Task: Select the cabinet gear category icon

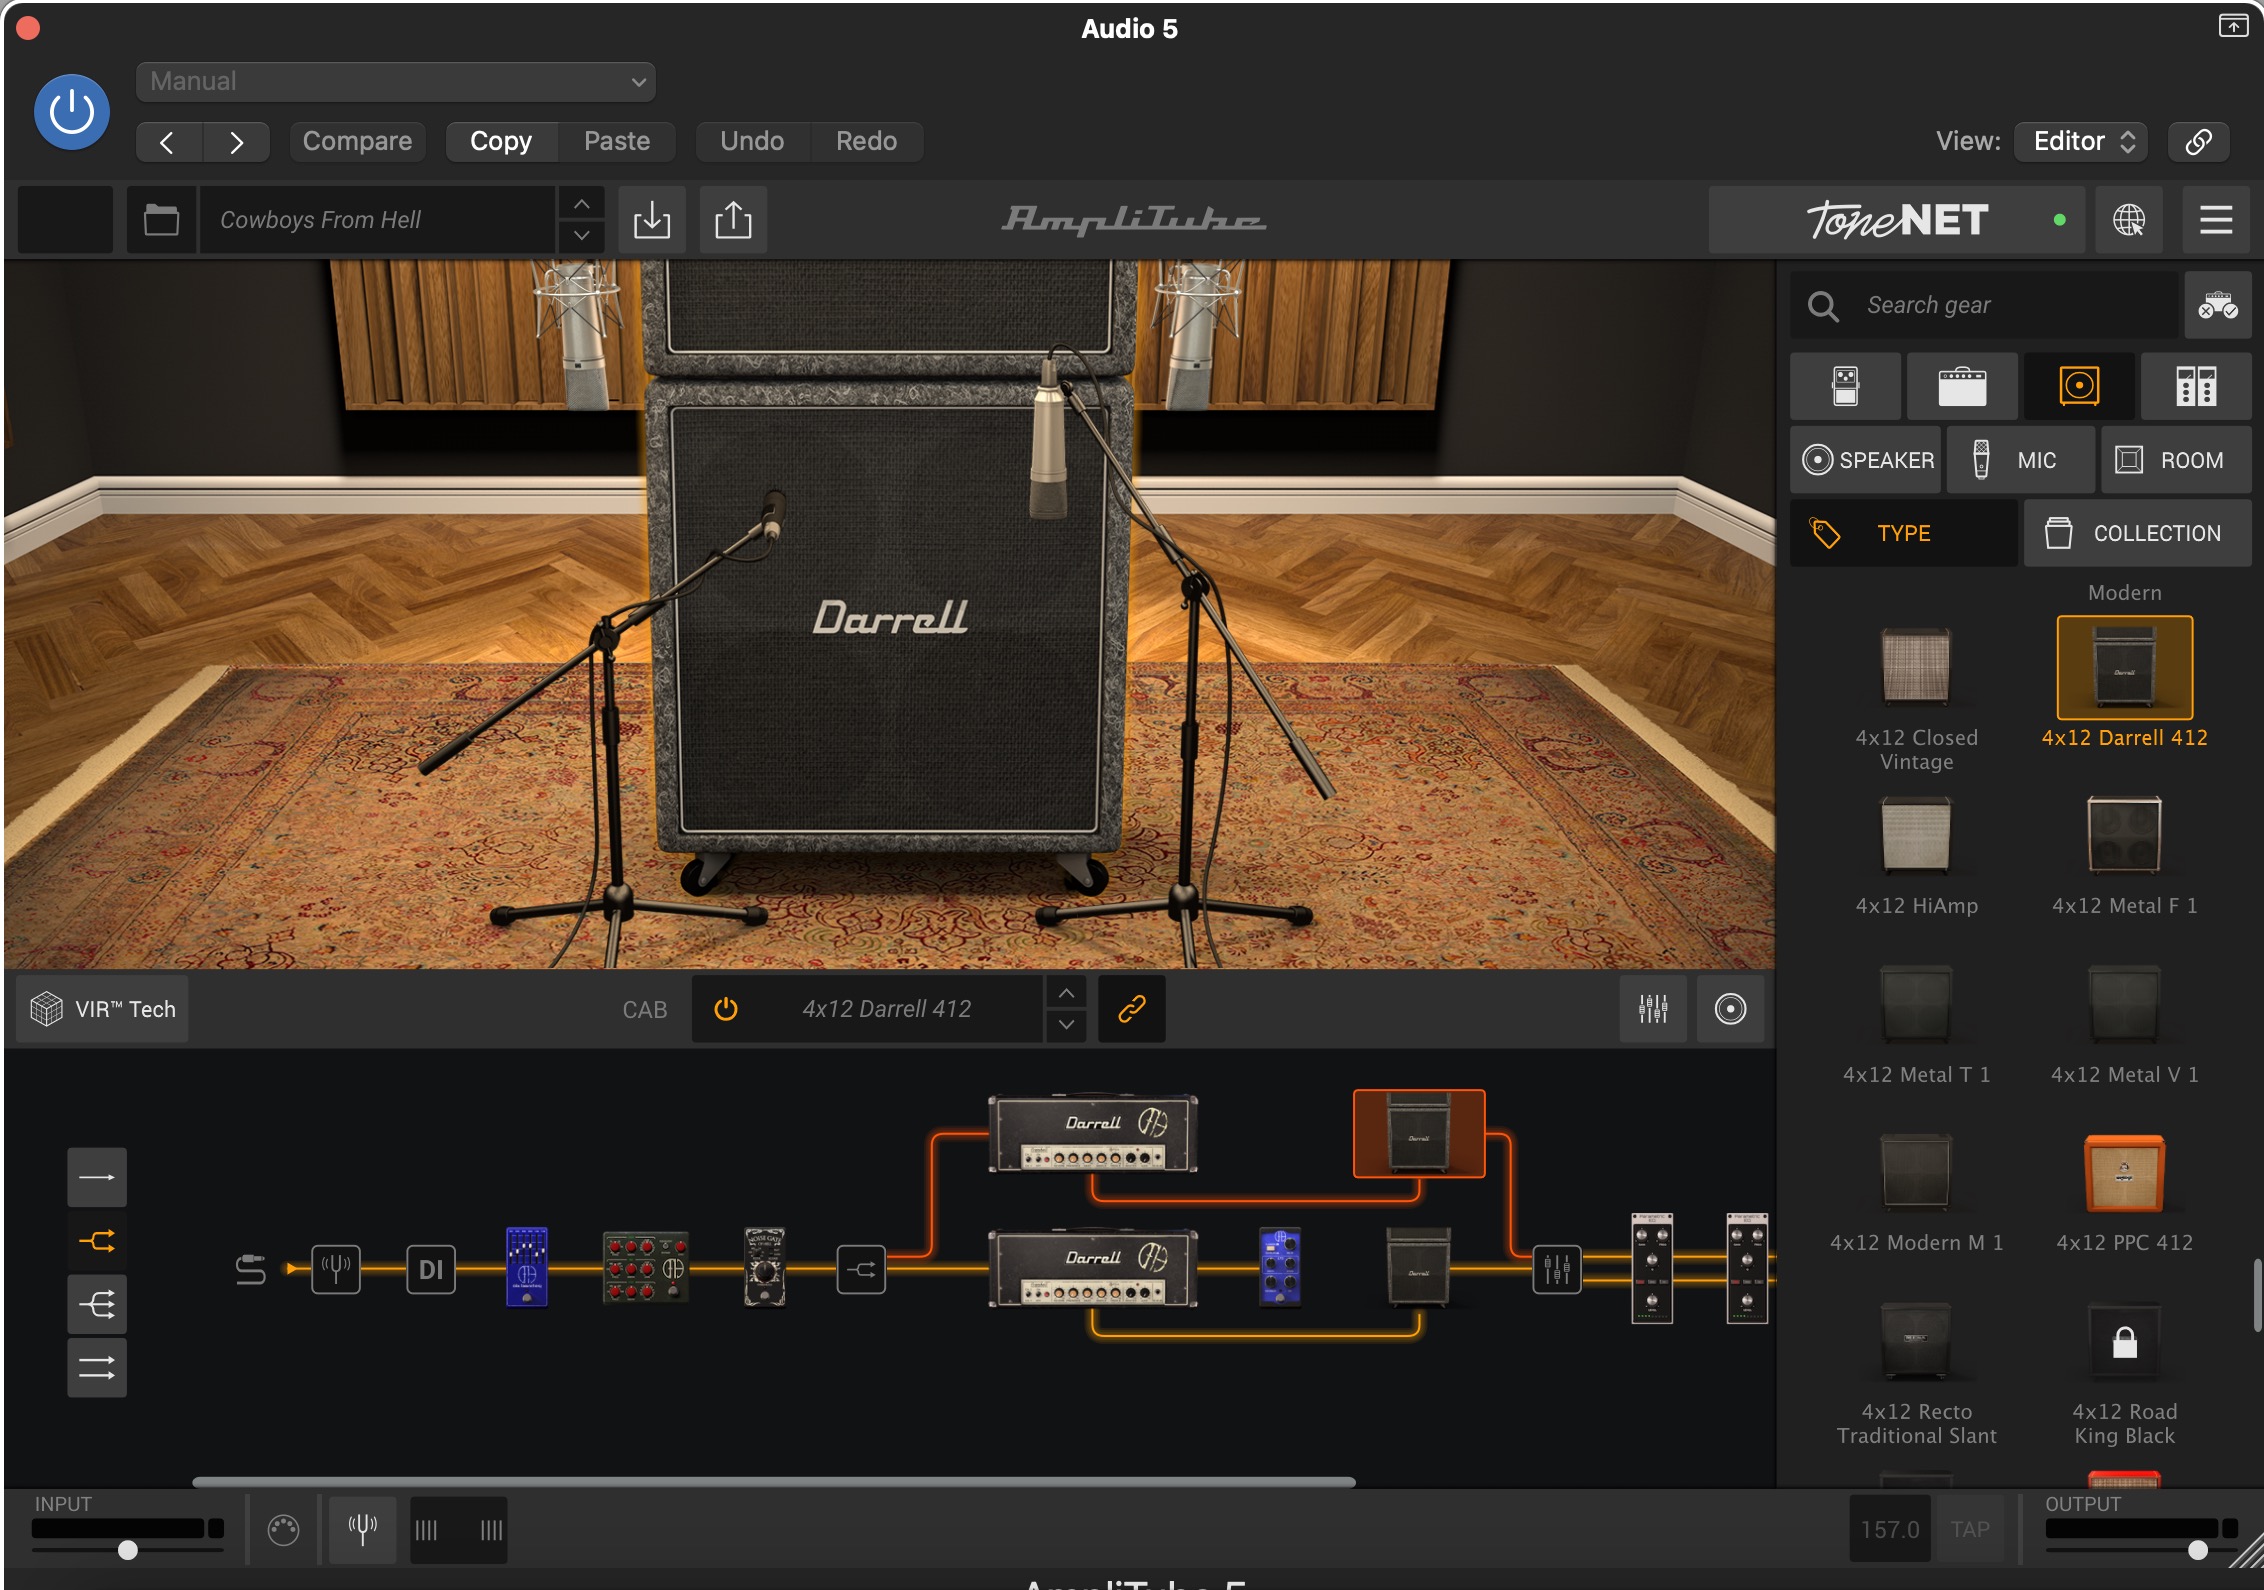Action: click(x=2079, y=386)
